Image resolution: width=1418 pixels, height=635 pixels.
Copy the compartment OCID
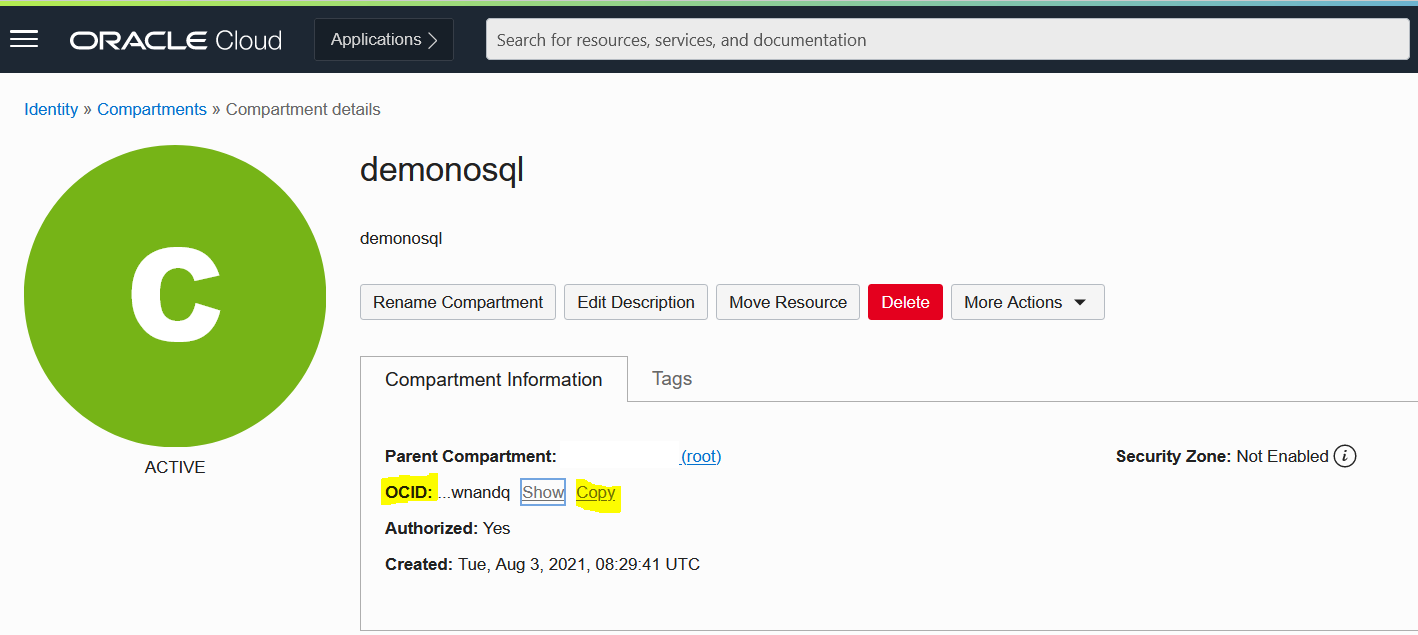596,492
